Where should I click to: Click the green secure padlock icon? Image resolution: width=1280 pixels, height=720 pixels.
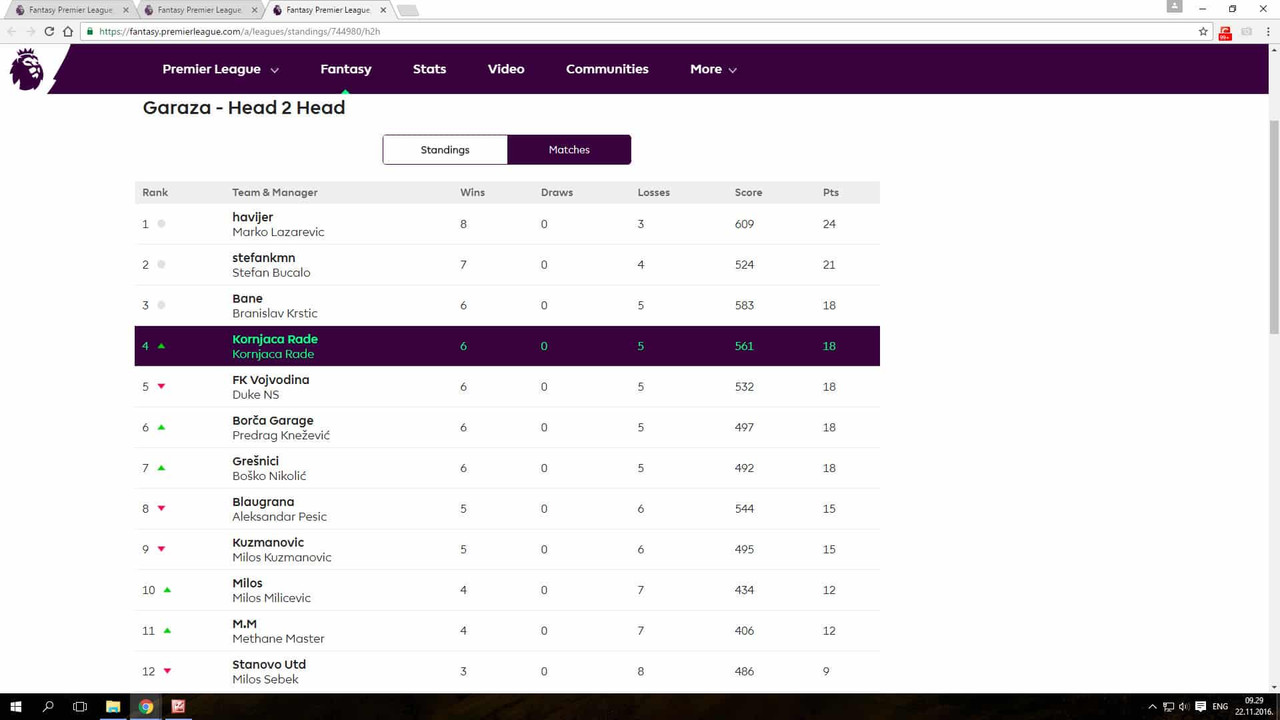[x=90, y=31]
